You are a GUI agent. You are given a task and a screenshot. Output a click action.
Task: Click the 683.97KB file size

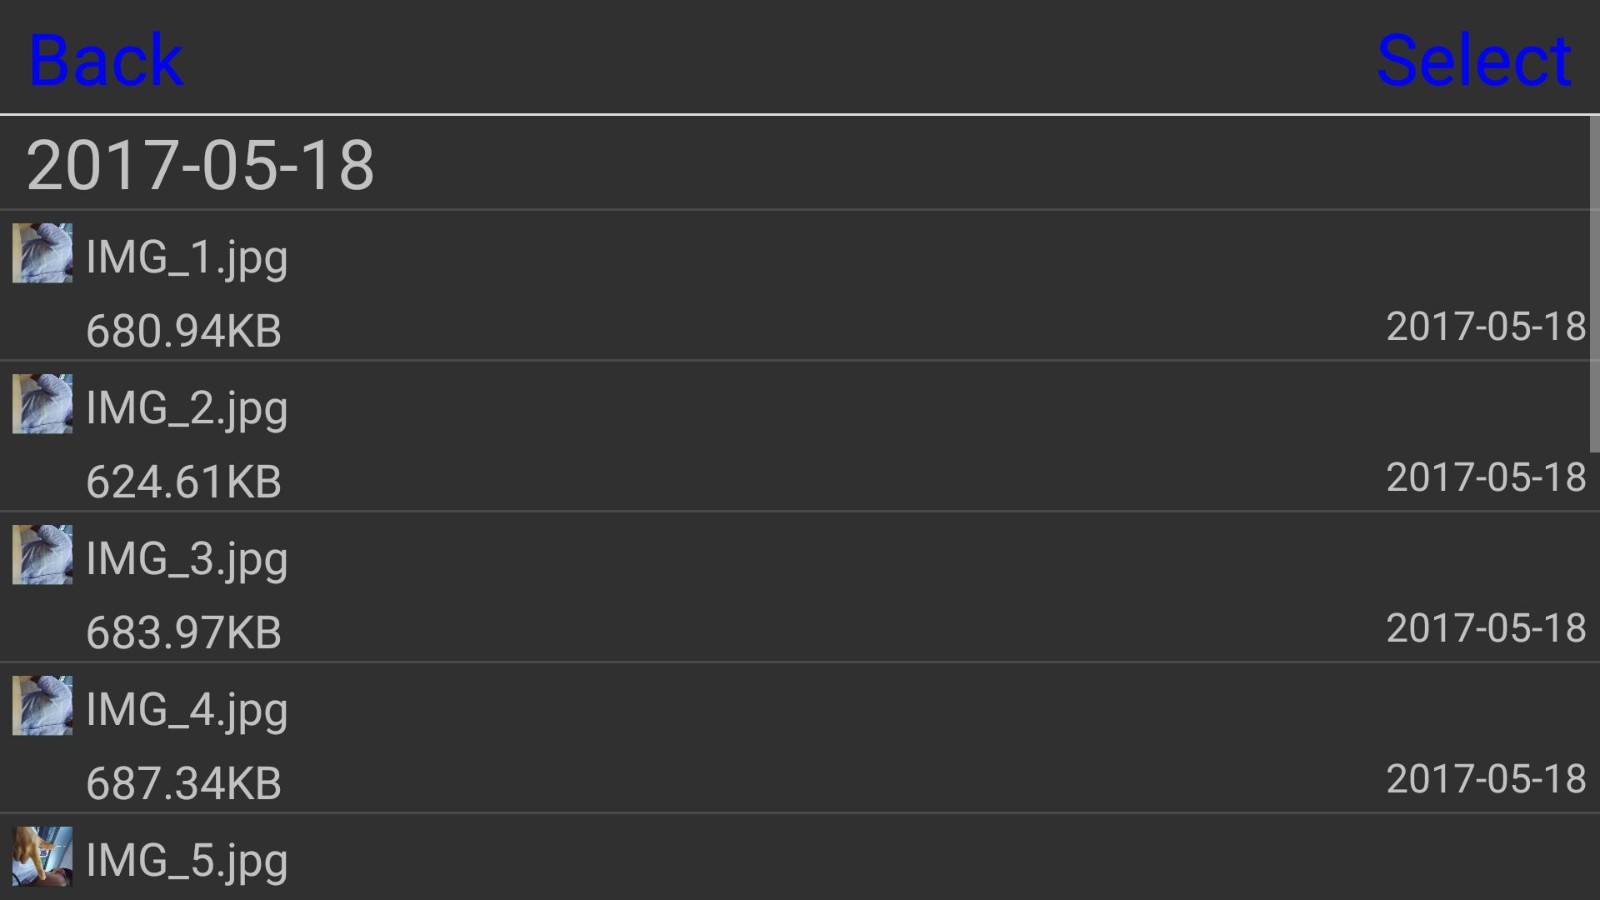(x=184, y=633)
